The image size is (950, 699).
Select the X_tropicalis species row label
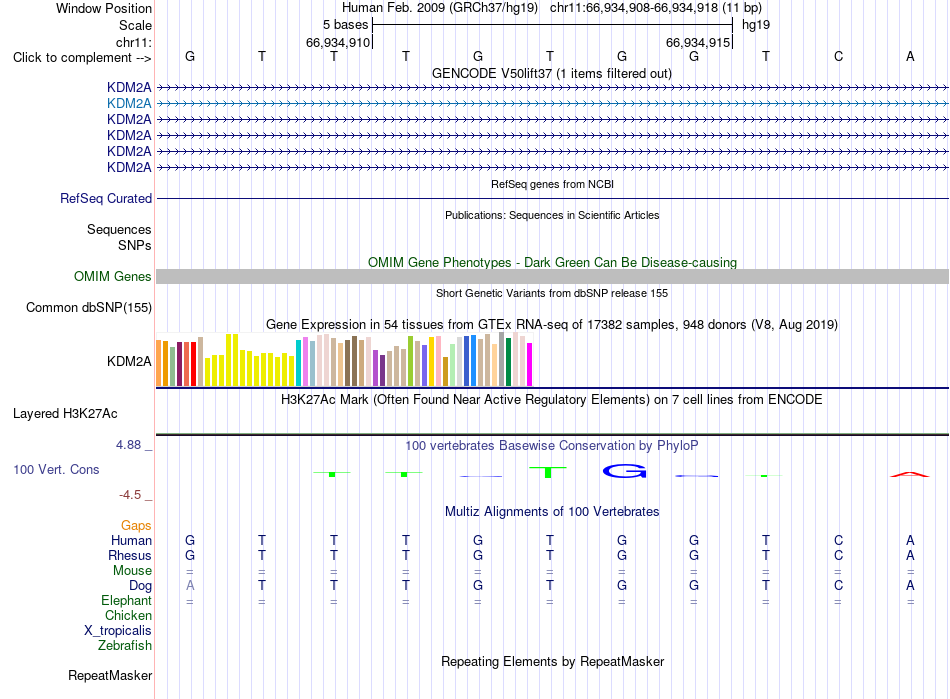118,631
